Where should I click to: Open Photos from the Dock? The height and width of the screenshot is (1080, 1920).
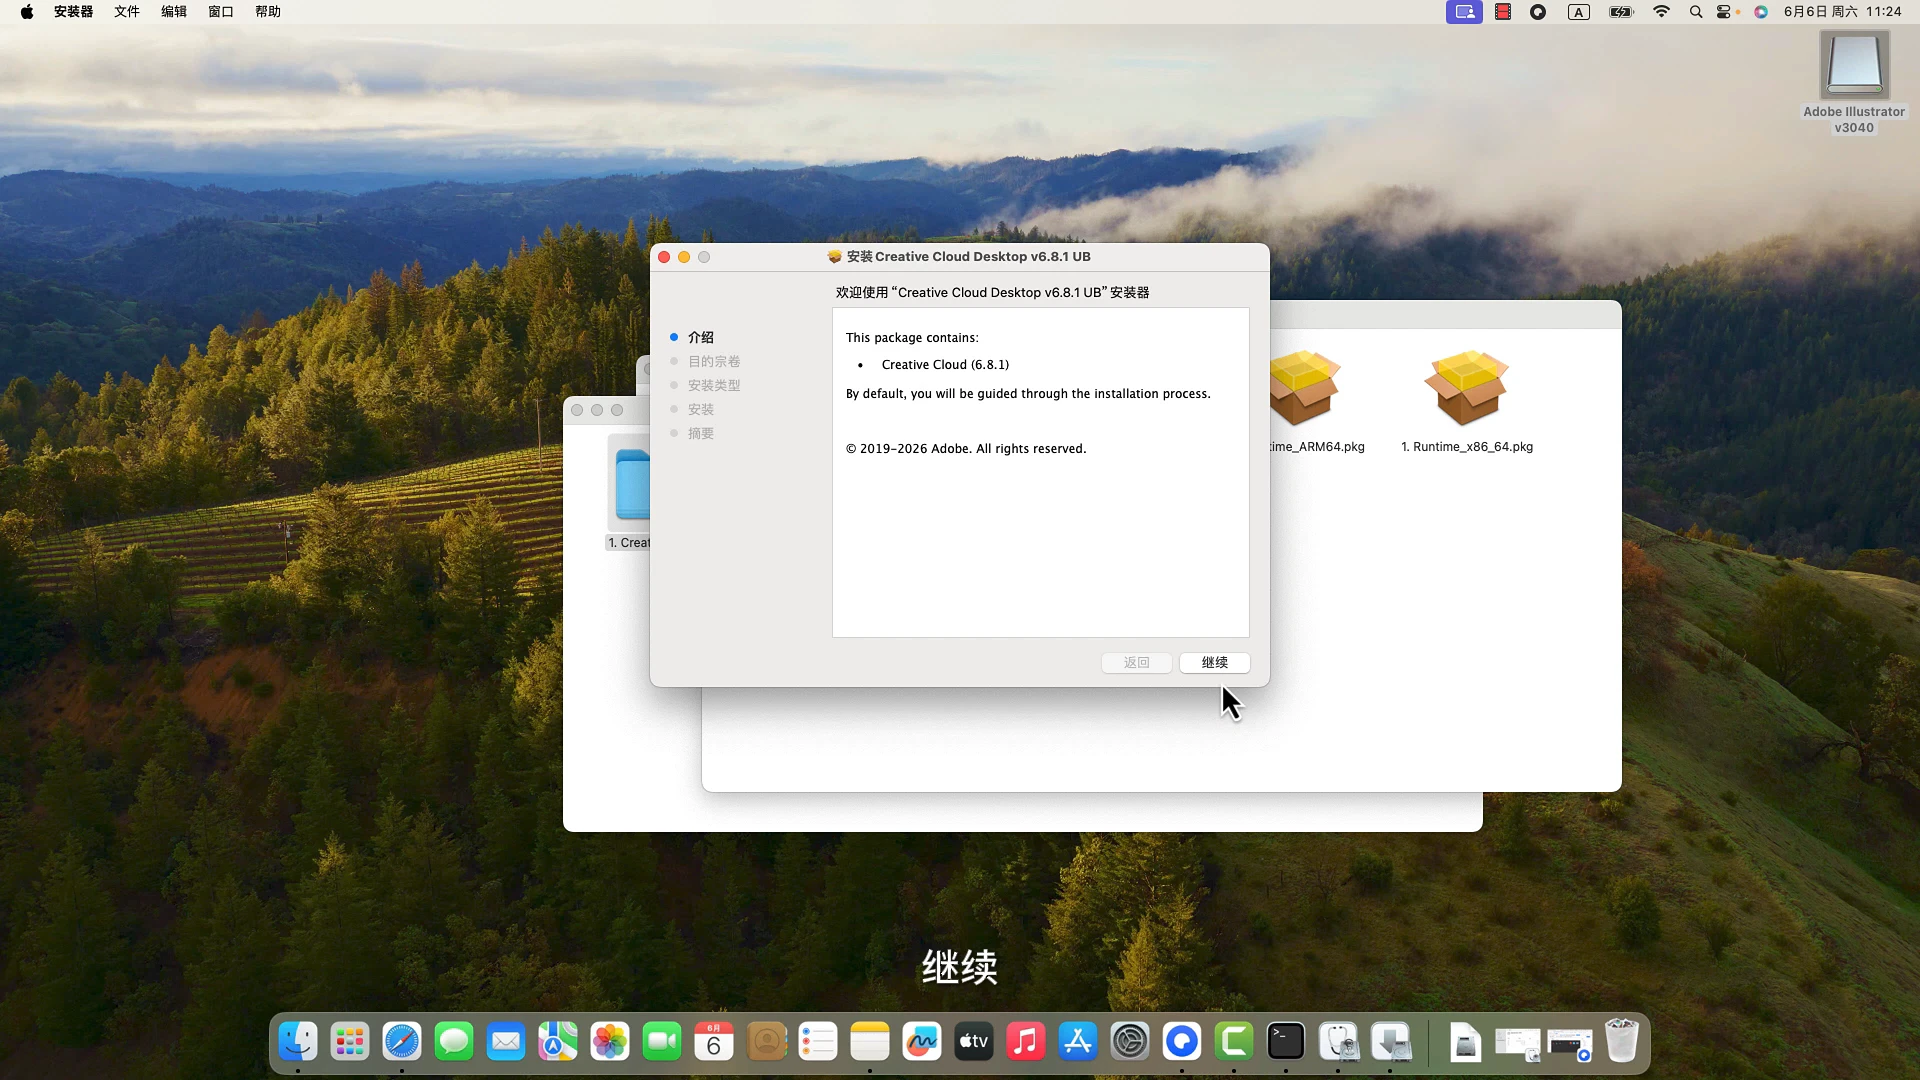click(x=610, y=1042)
